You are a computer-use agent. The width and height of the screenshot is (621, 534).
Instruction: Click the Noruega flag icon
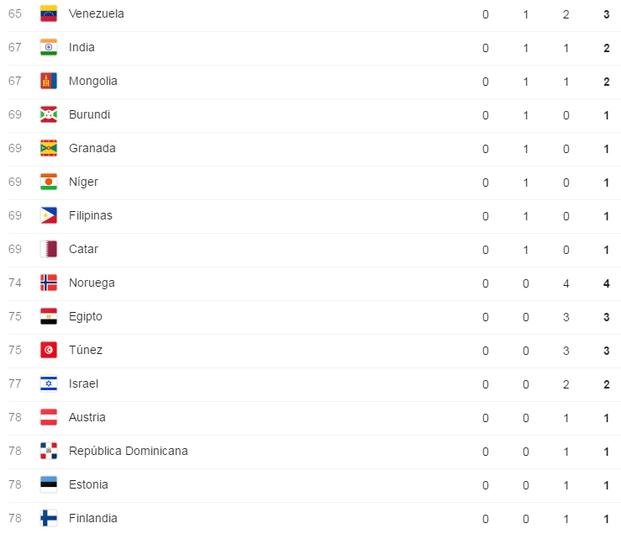point(49,283)
